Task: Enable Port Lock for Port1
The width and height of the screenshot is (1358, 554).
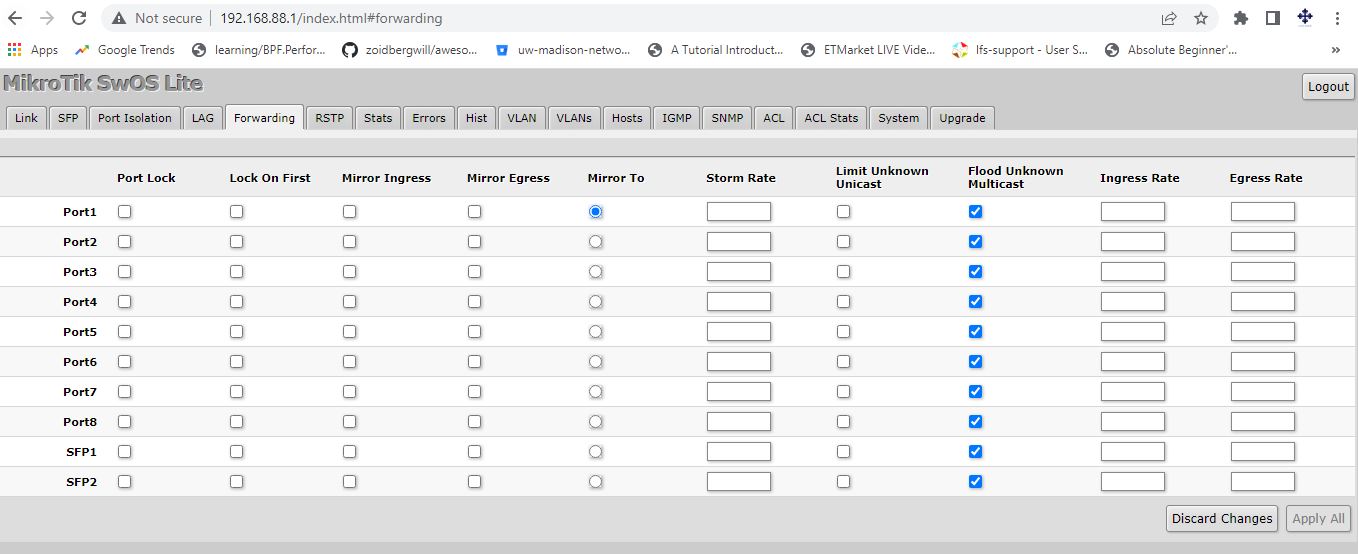Action: (125, 212)
